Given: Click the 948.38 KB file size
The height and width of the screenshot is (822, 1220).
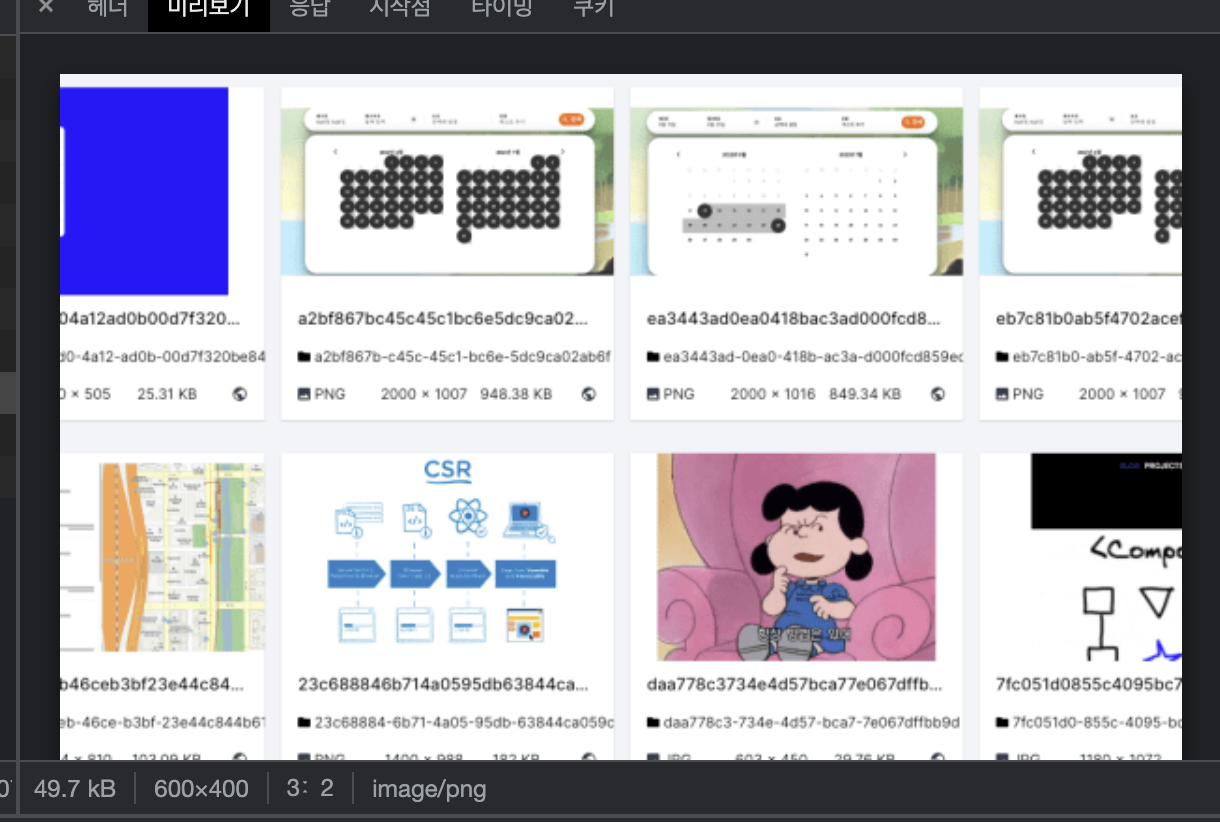Looking at the screenshot, I should point(516,394).
